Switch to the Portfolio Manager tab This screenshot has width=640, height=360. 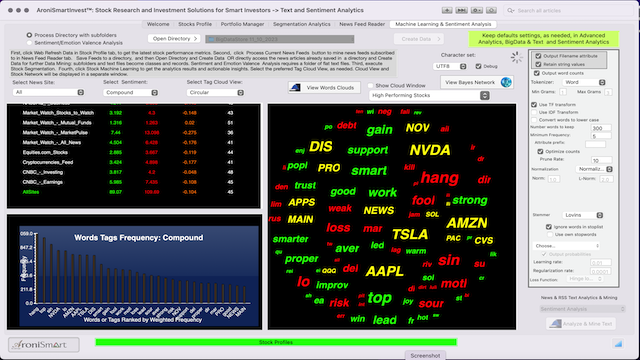(x=242, y=24)
